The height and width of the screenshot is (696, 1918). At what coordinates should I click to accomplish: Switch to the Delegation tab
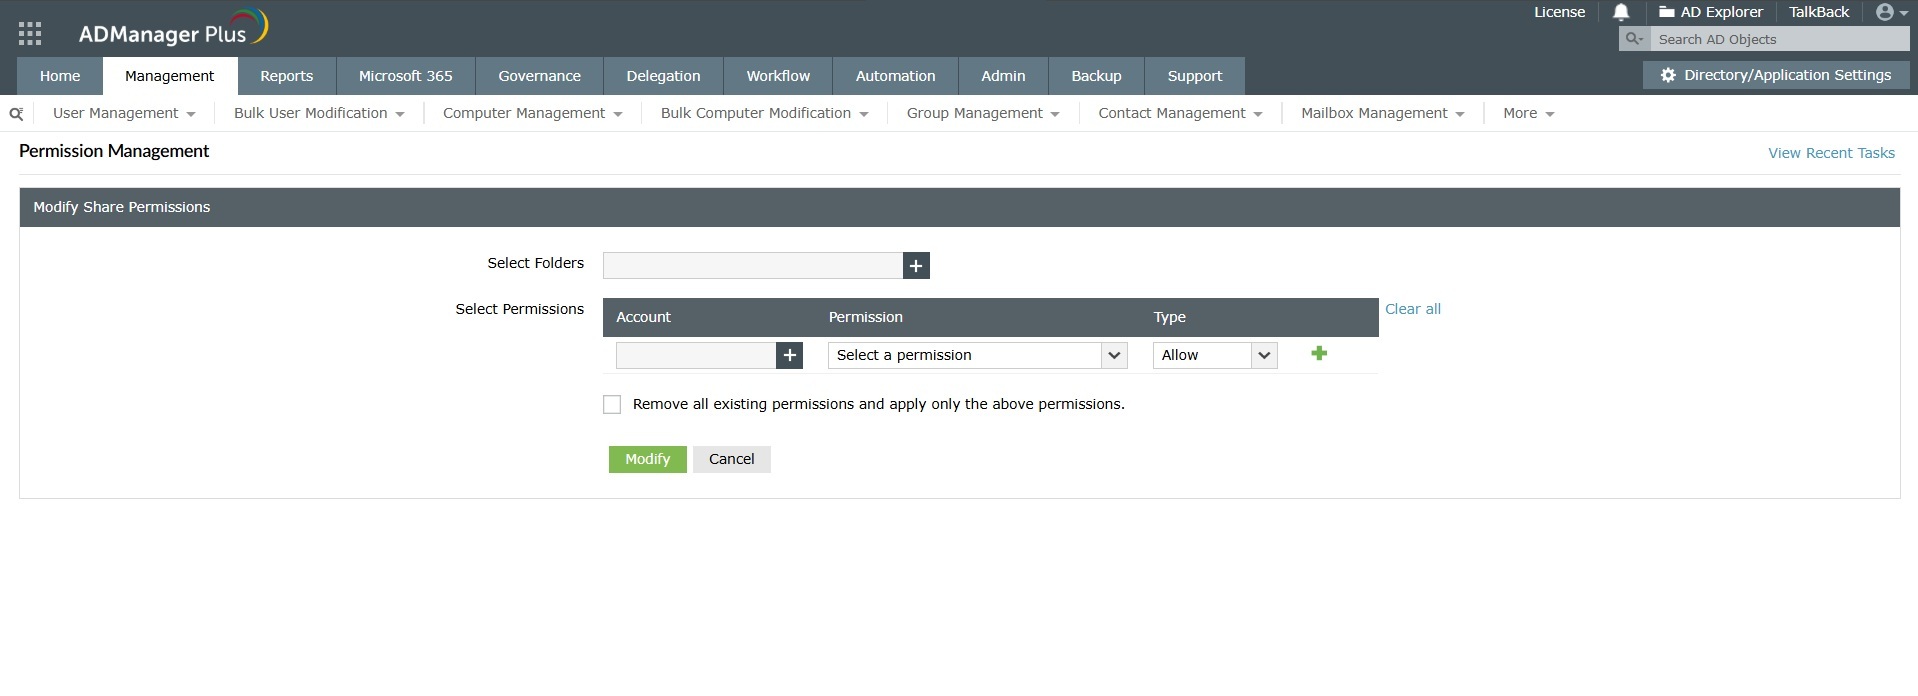[x=663, y=76]
